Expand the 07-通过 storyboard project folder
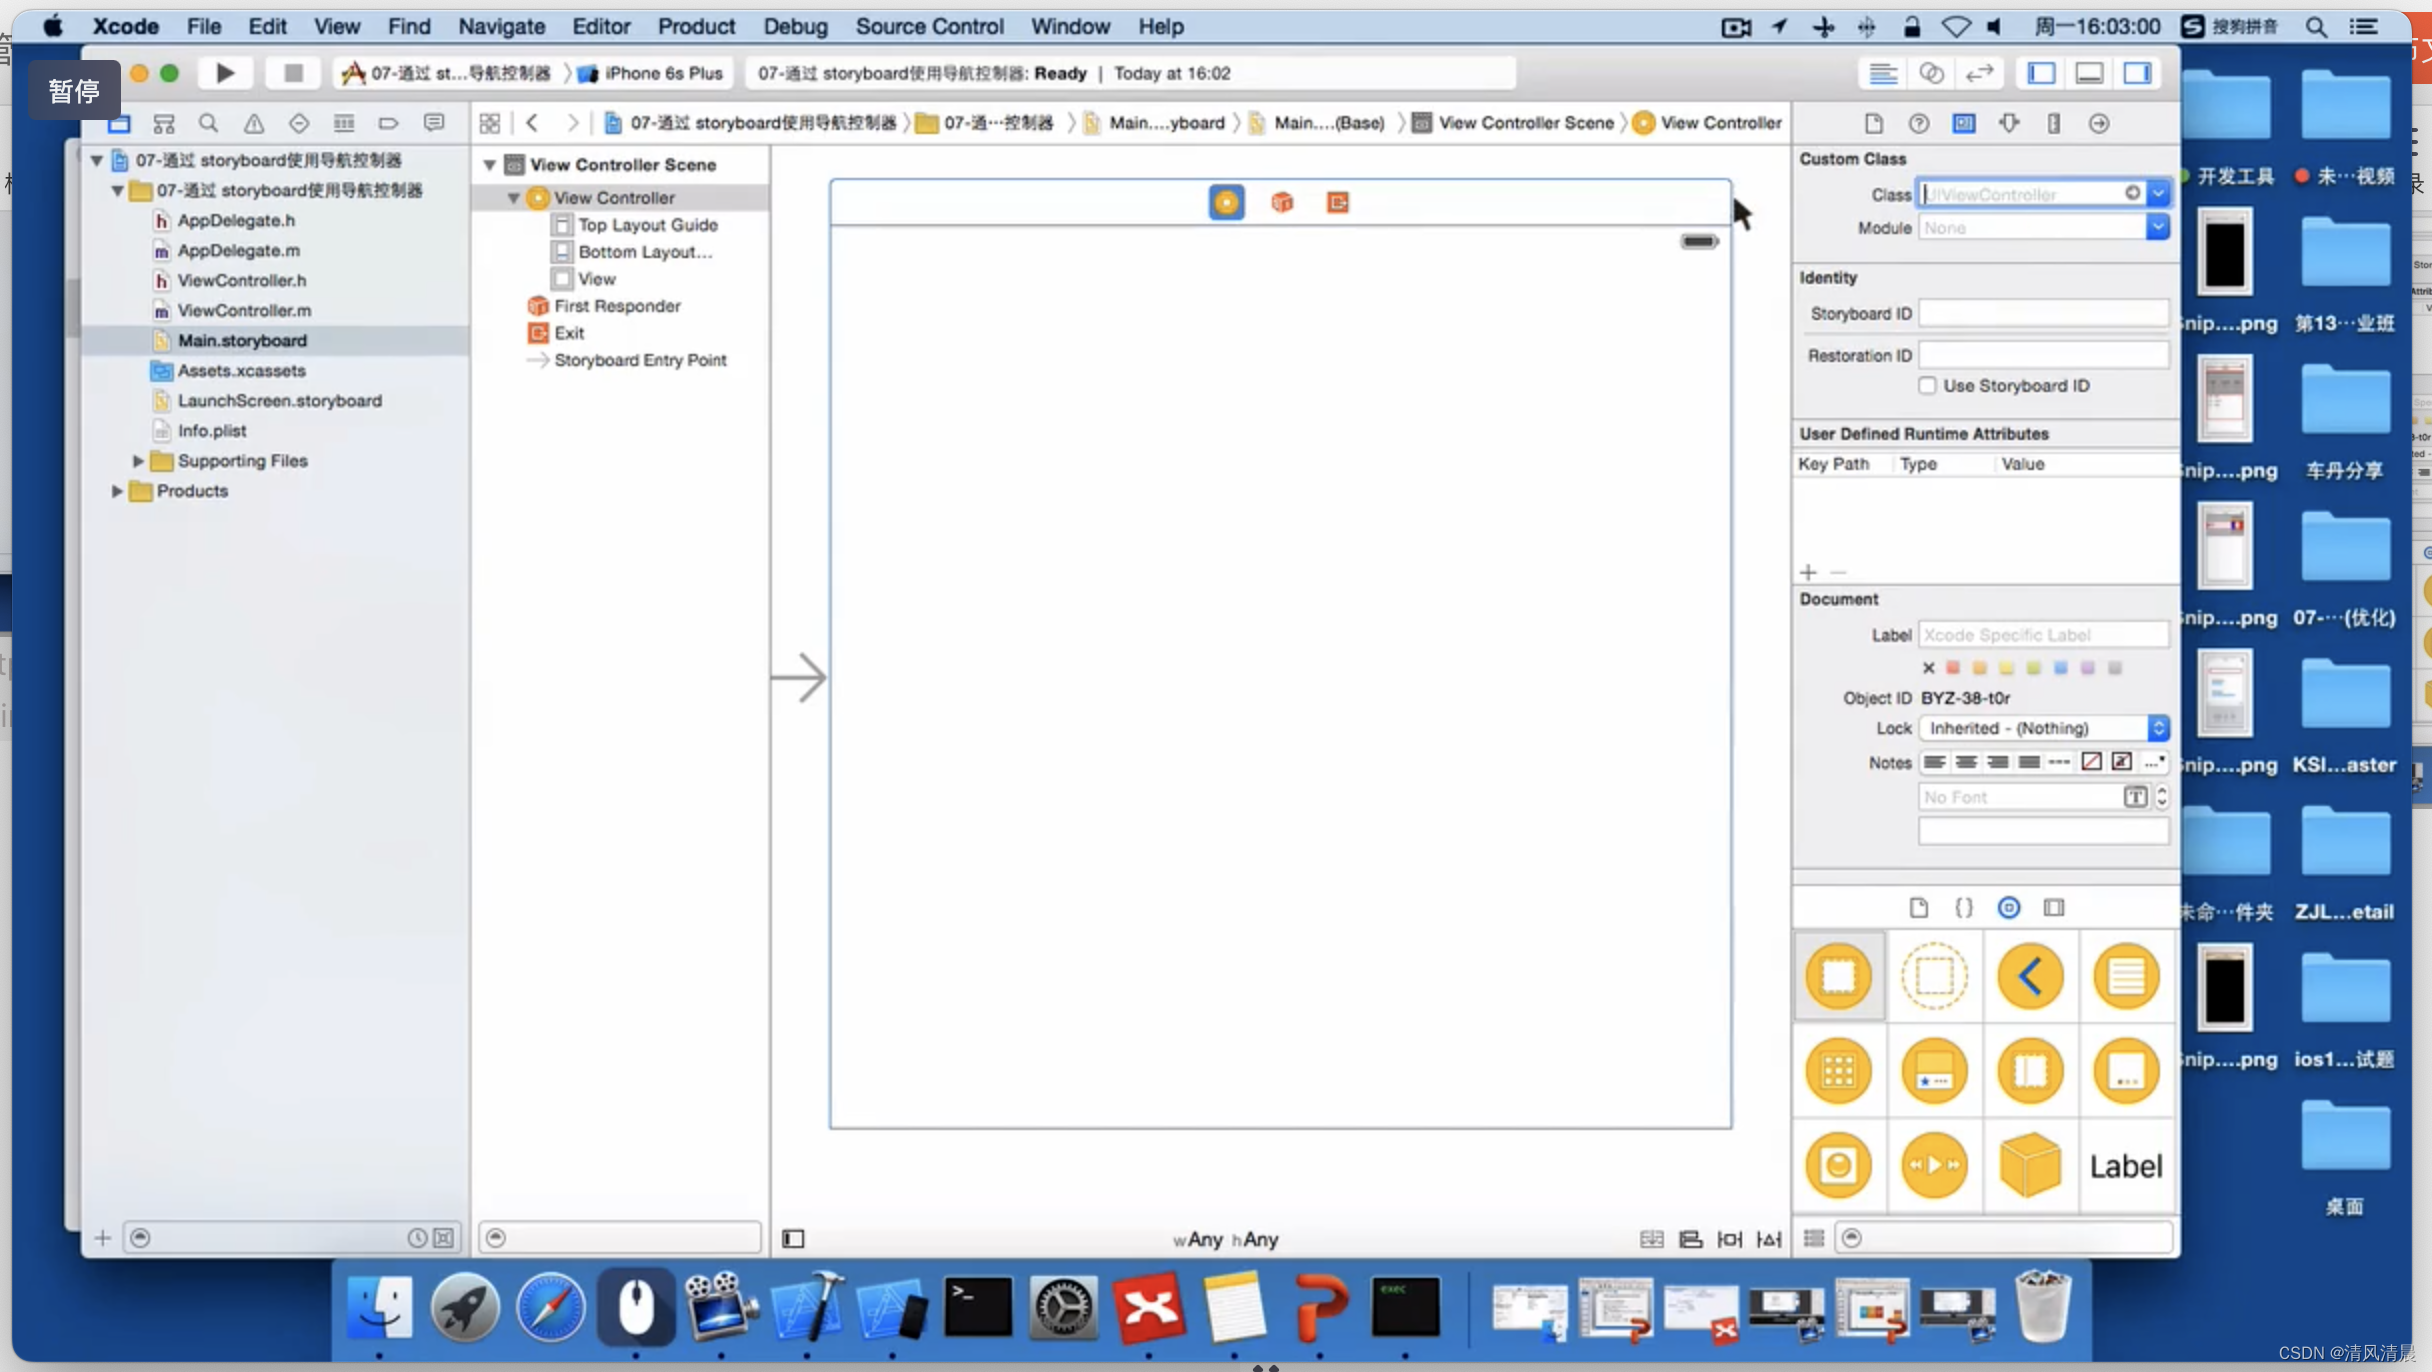This screenshot has height=1372, width=2432. (x=115, y=189)
